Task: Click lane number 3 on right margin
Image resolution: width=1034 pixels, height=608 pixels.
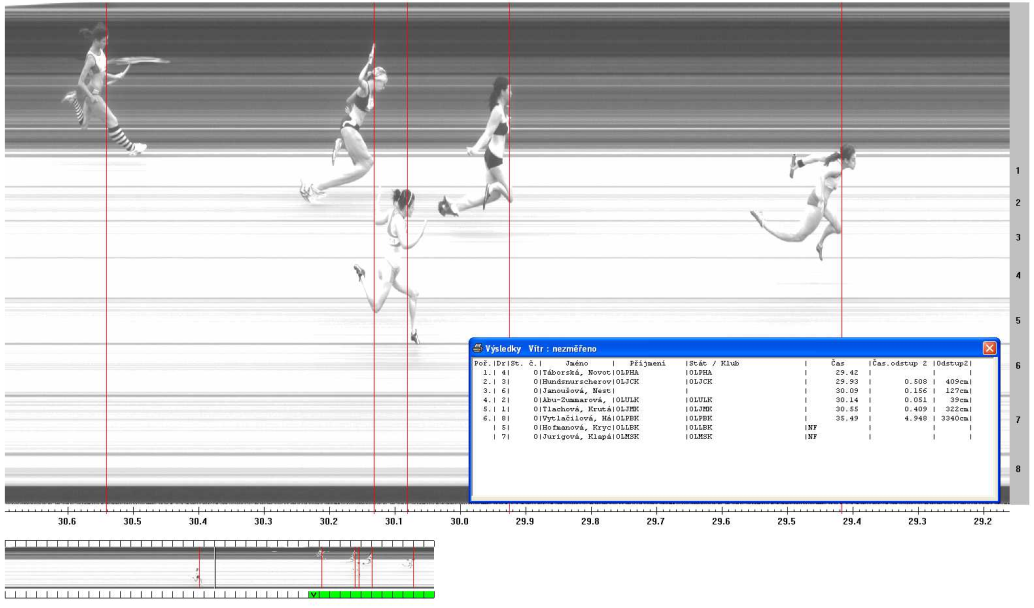Action: [1018, 238]
